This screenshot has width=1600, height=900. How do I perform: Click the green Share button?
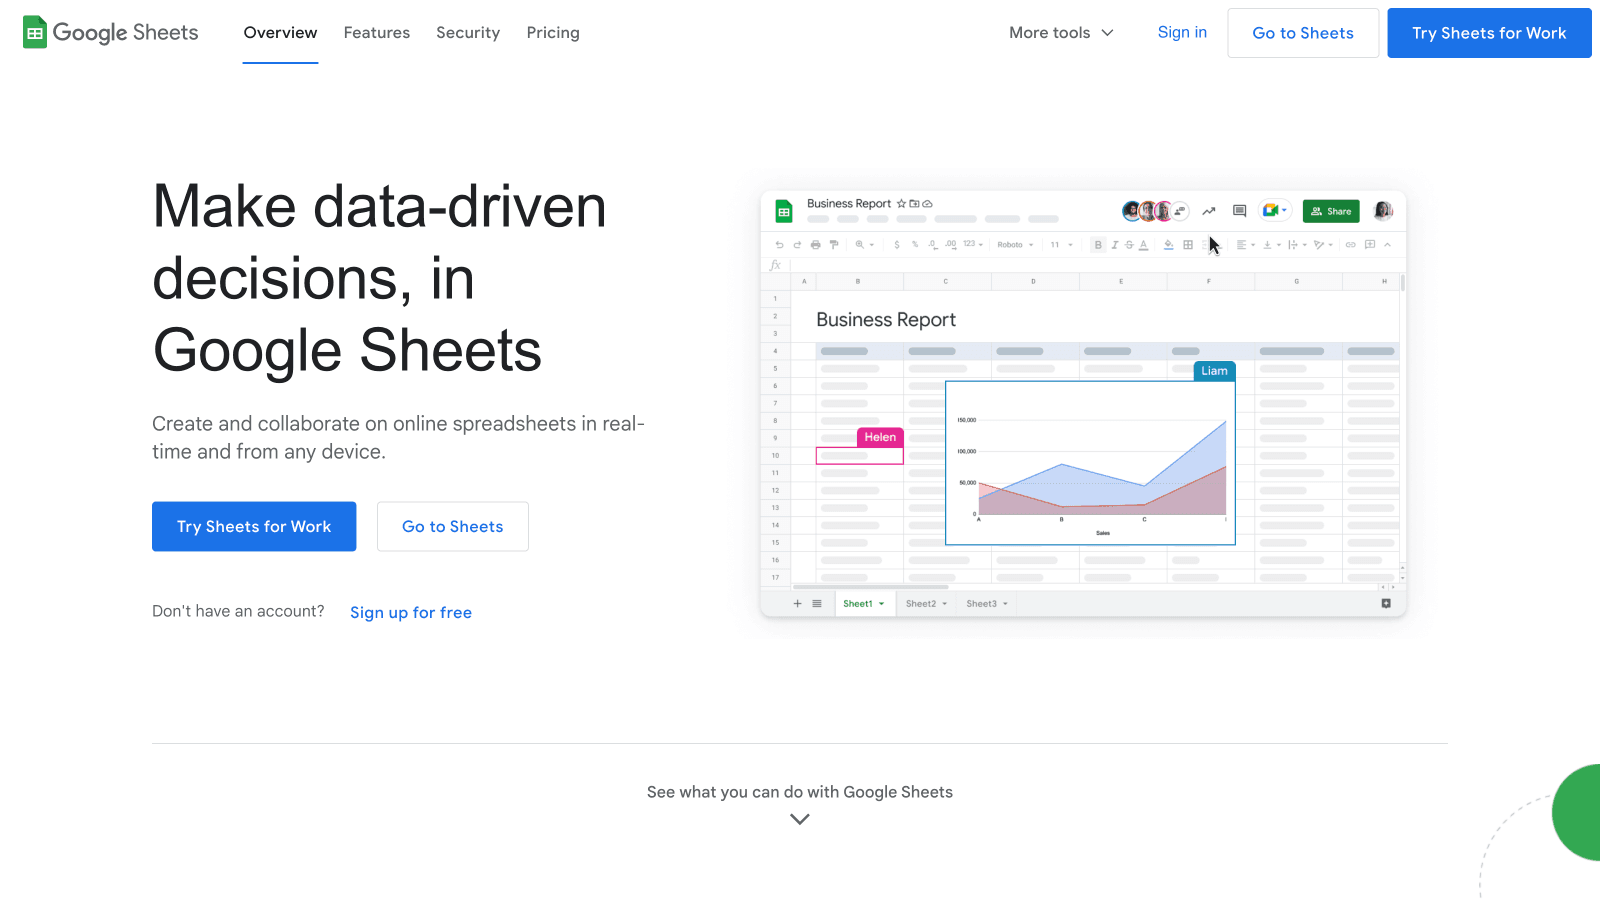(x=1331, y=211)
